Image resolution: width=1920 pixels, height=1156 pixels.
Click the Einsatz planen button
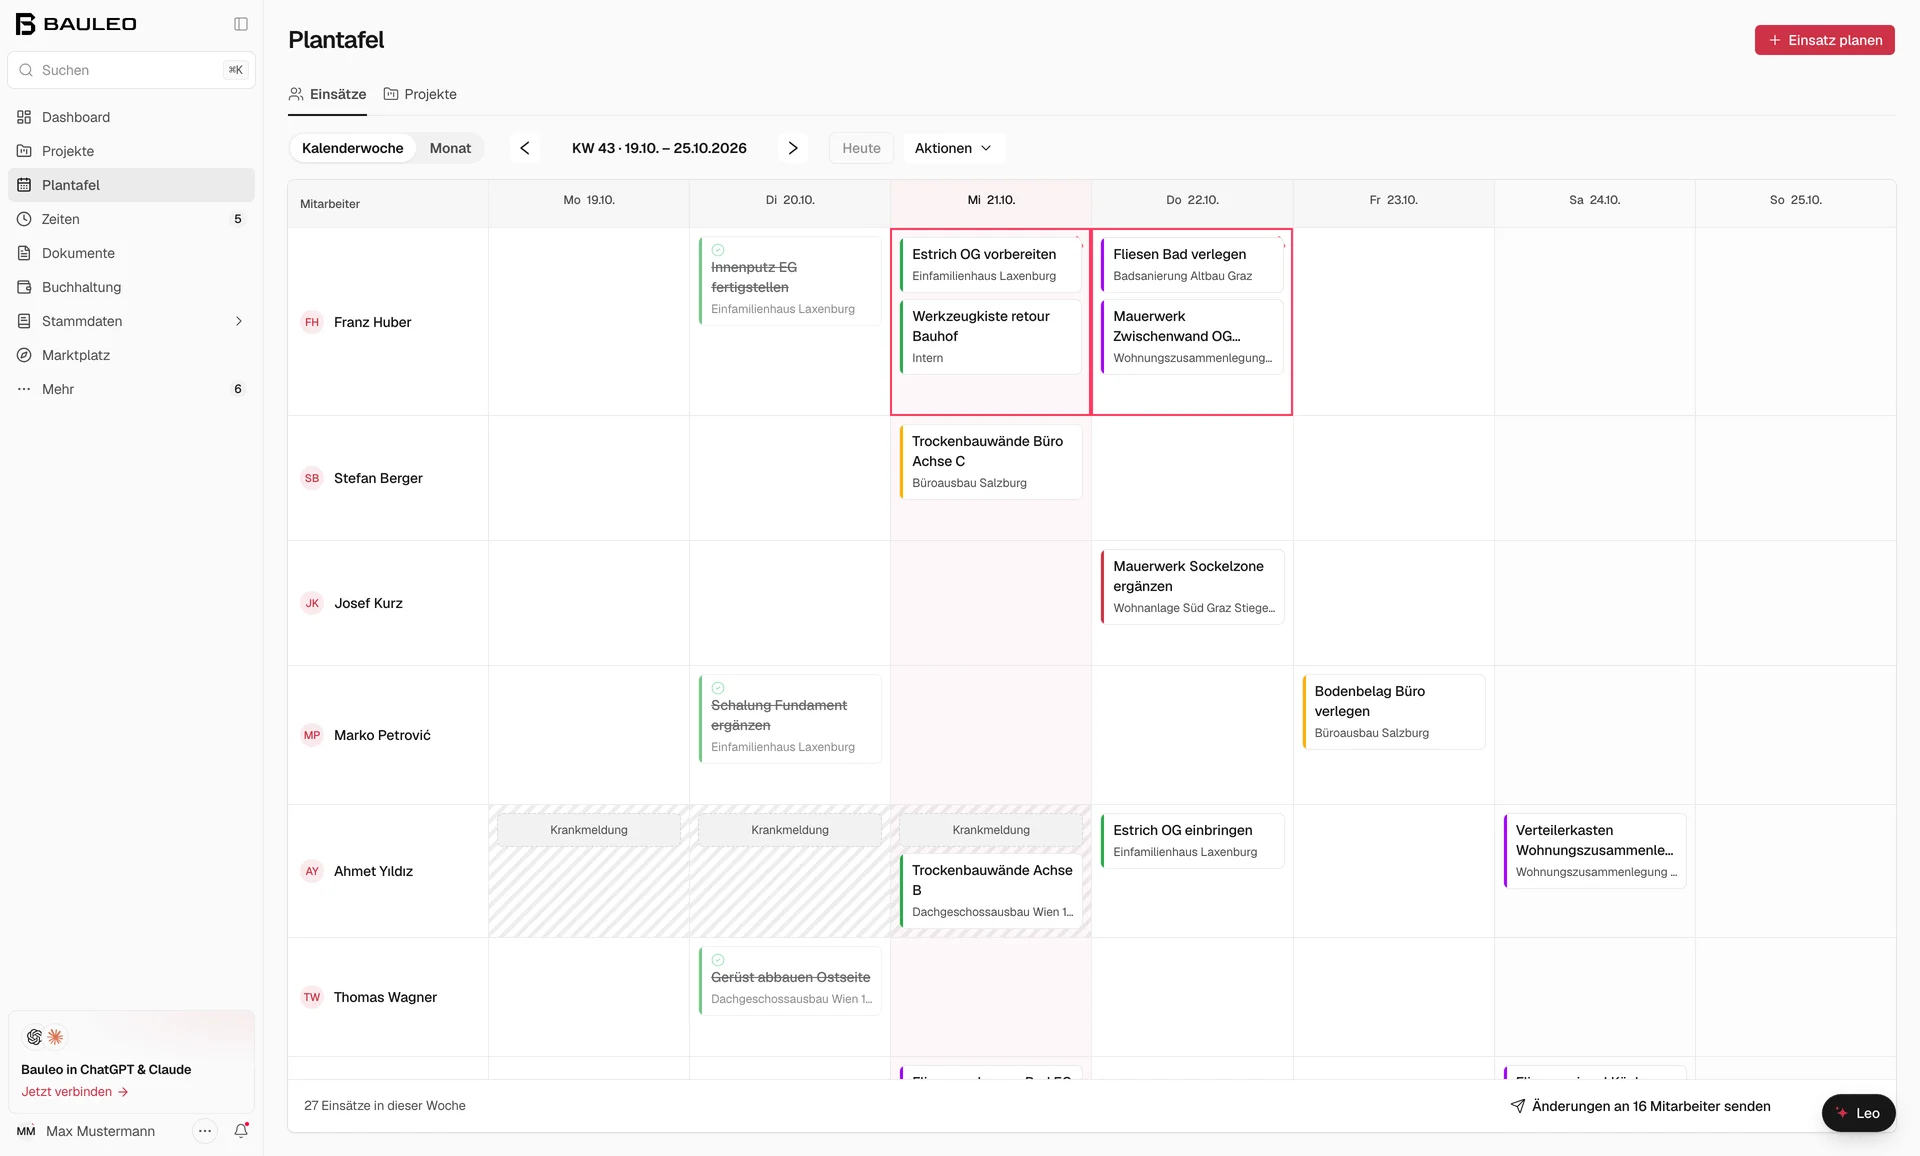1824,40
